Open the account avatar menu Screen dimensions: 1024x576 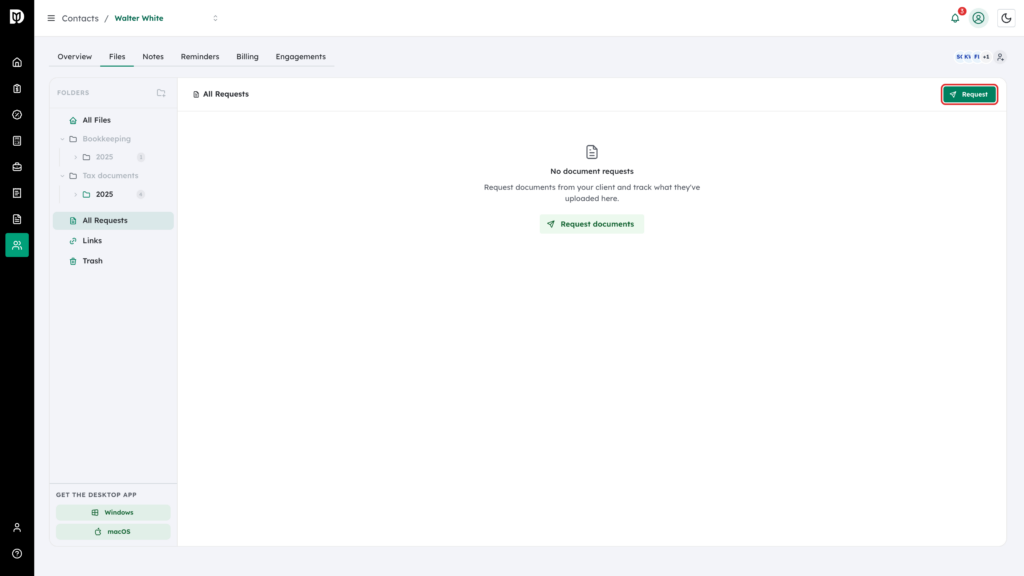pyautogui.click(x=978, y=18)
